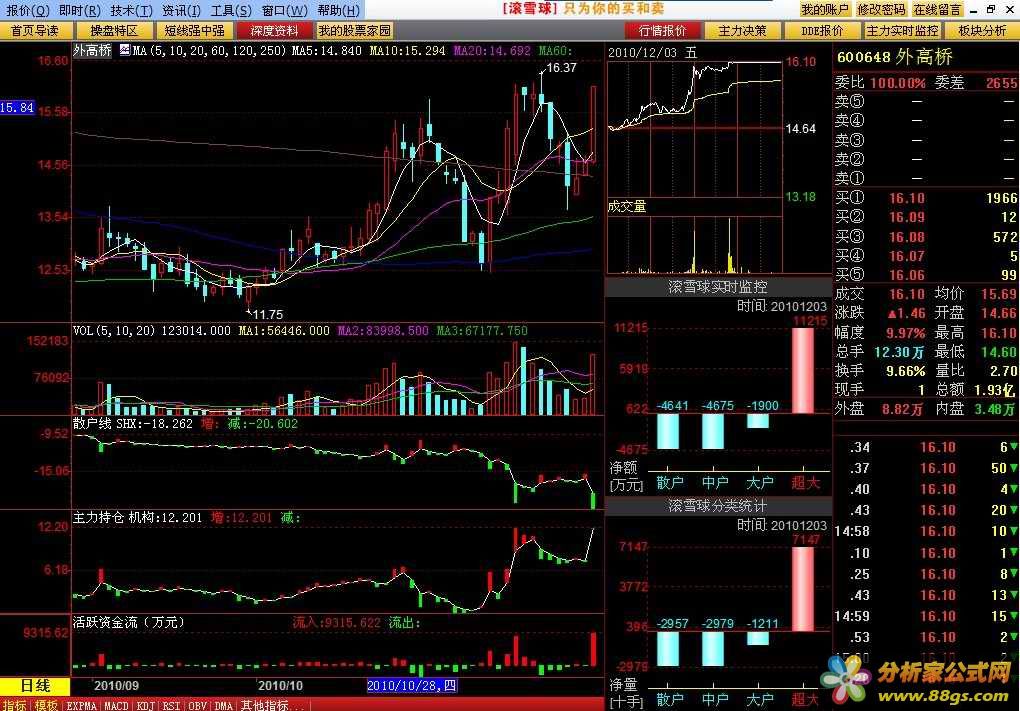The height and width of the screenshot is (711, 1020).
Task: Click the 11.75 low-price marker on chart
Action: [x=267, y=315]
